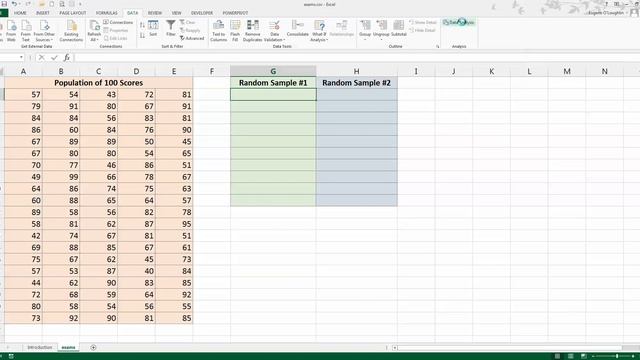Click the Undo arrow in quick access toolbar

click(x=14, y=4)
